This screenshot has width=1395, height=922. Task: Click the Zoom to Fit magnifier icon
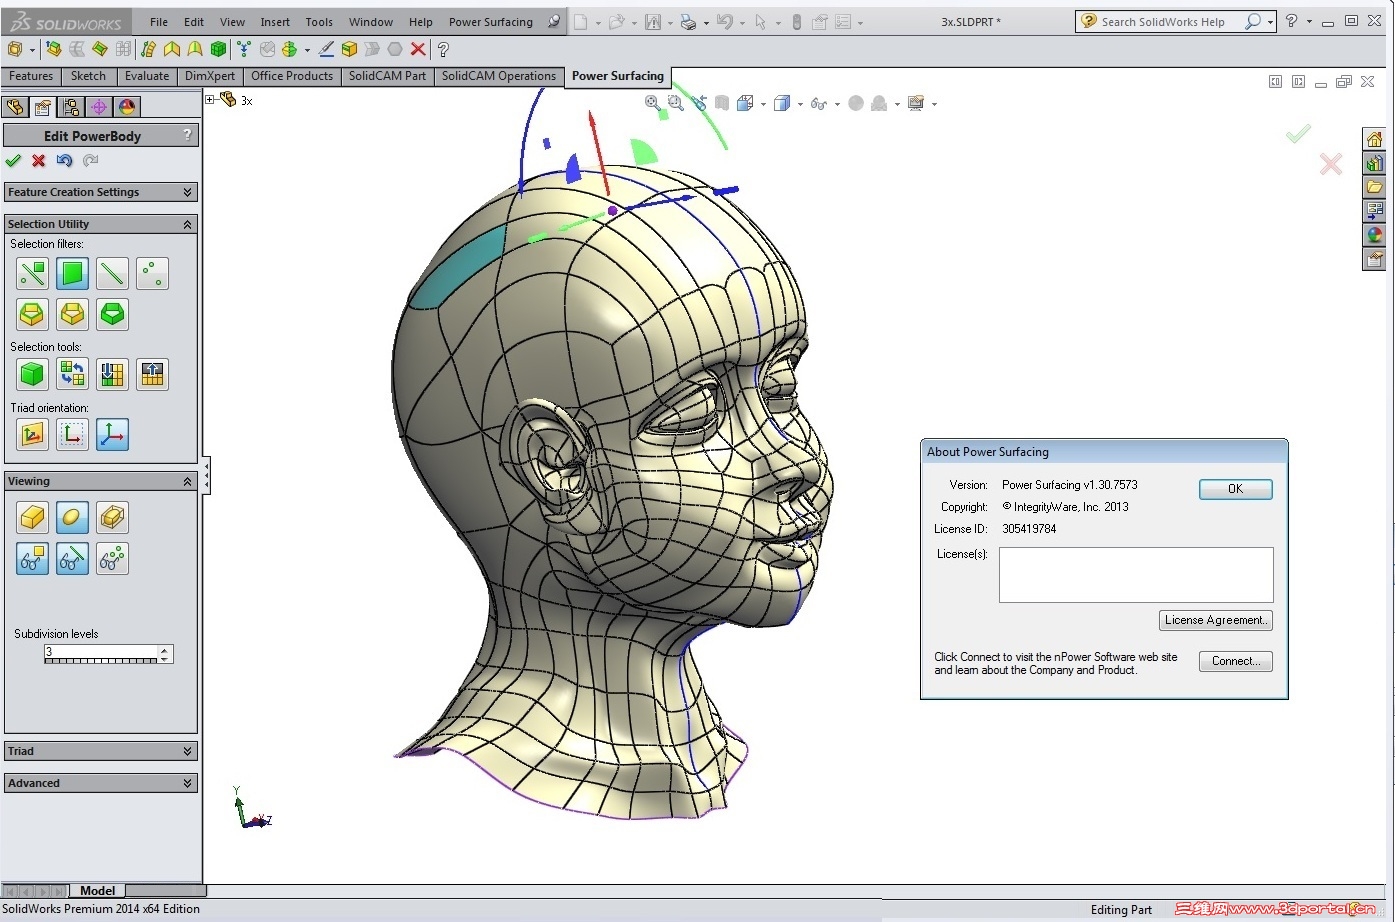(652, 102)
